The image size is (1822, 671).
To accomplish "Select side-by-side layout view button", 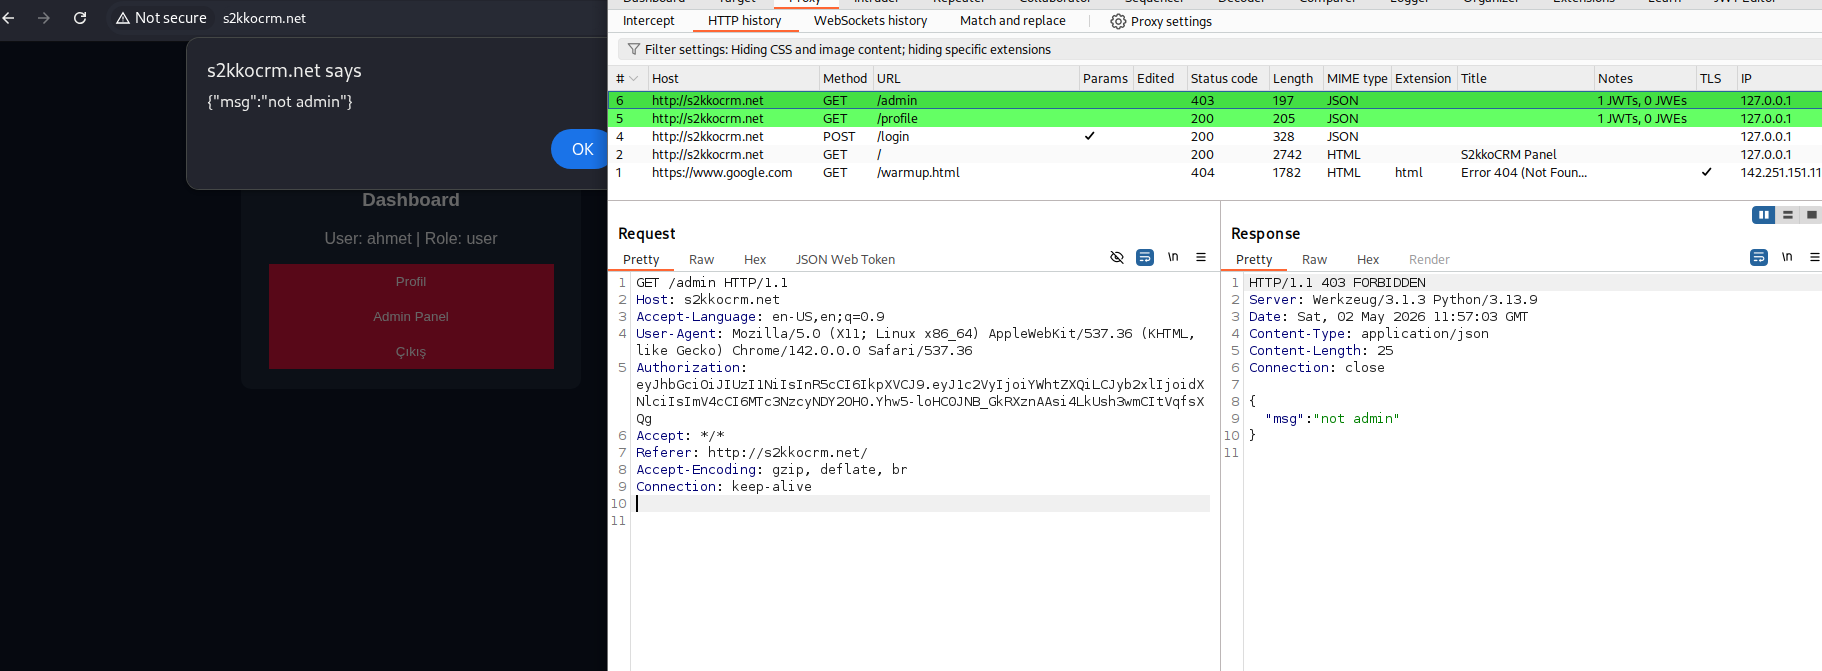I will coord(1764,215).
